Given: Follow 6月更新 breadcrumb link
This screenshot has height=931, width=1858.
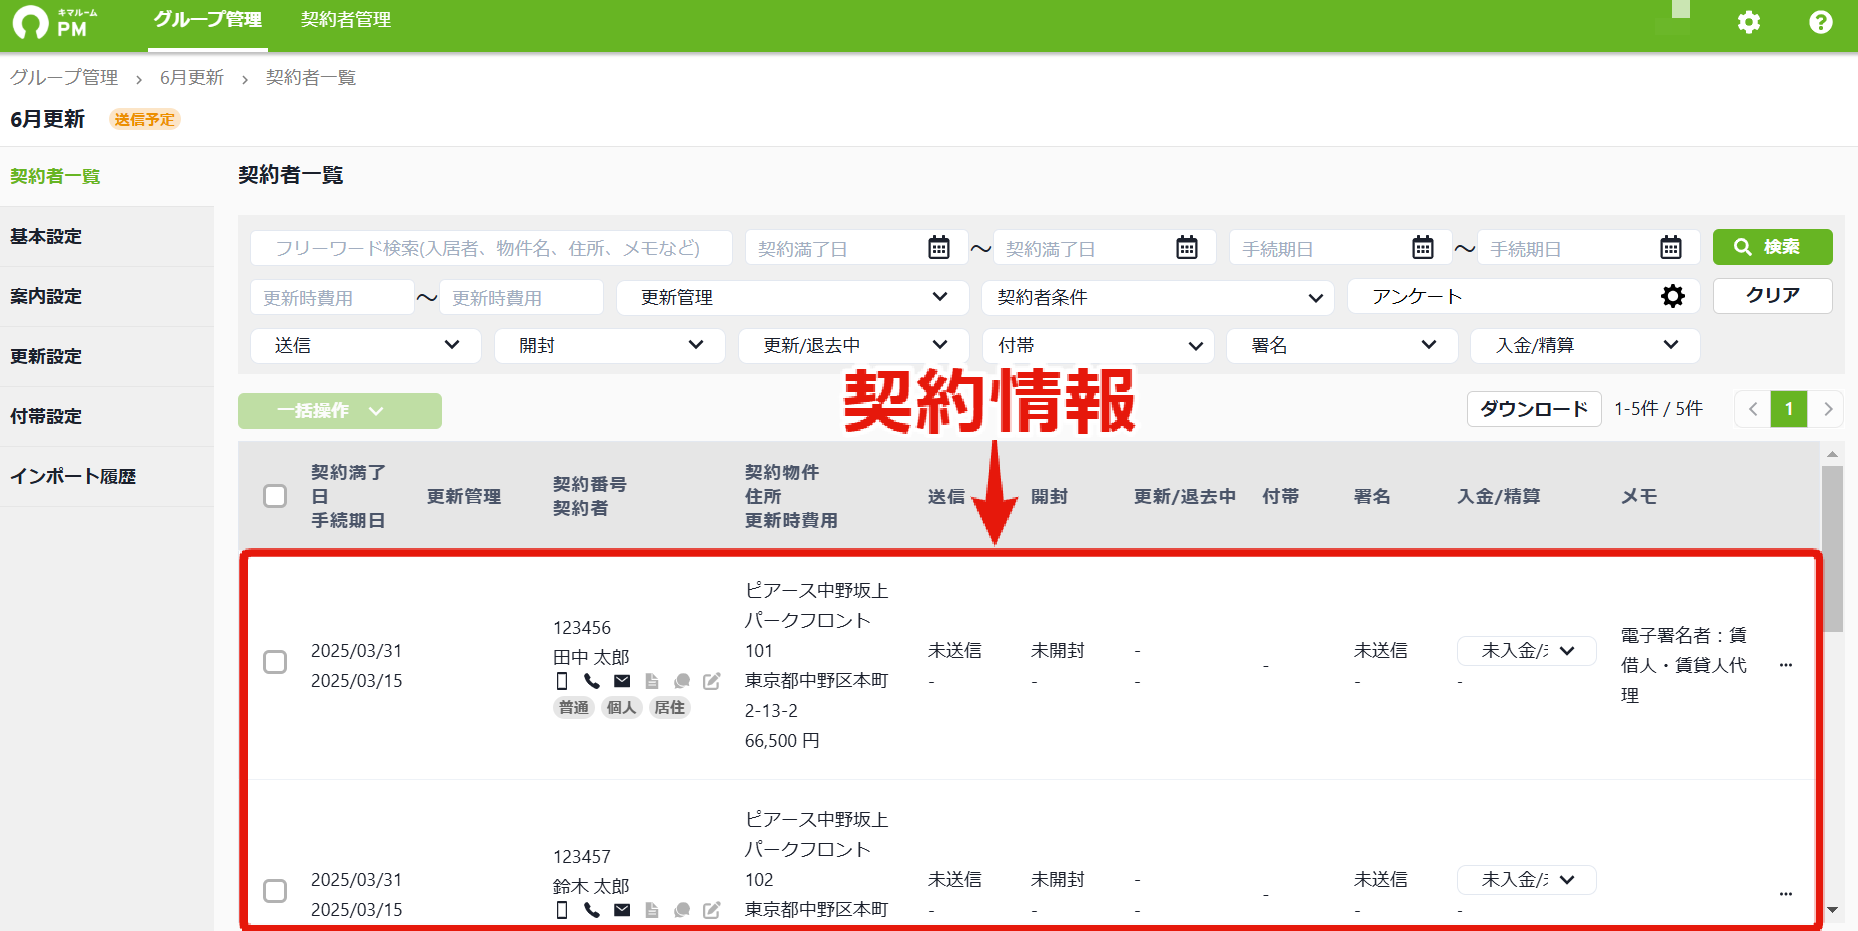Looking at the screenshot, I should pyautogui.click(x=192, y=78).
